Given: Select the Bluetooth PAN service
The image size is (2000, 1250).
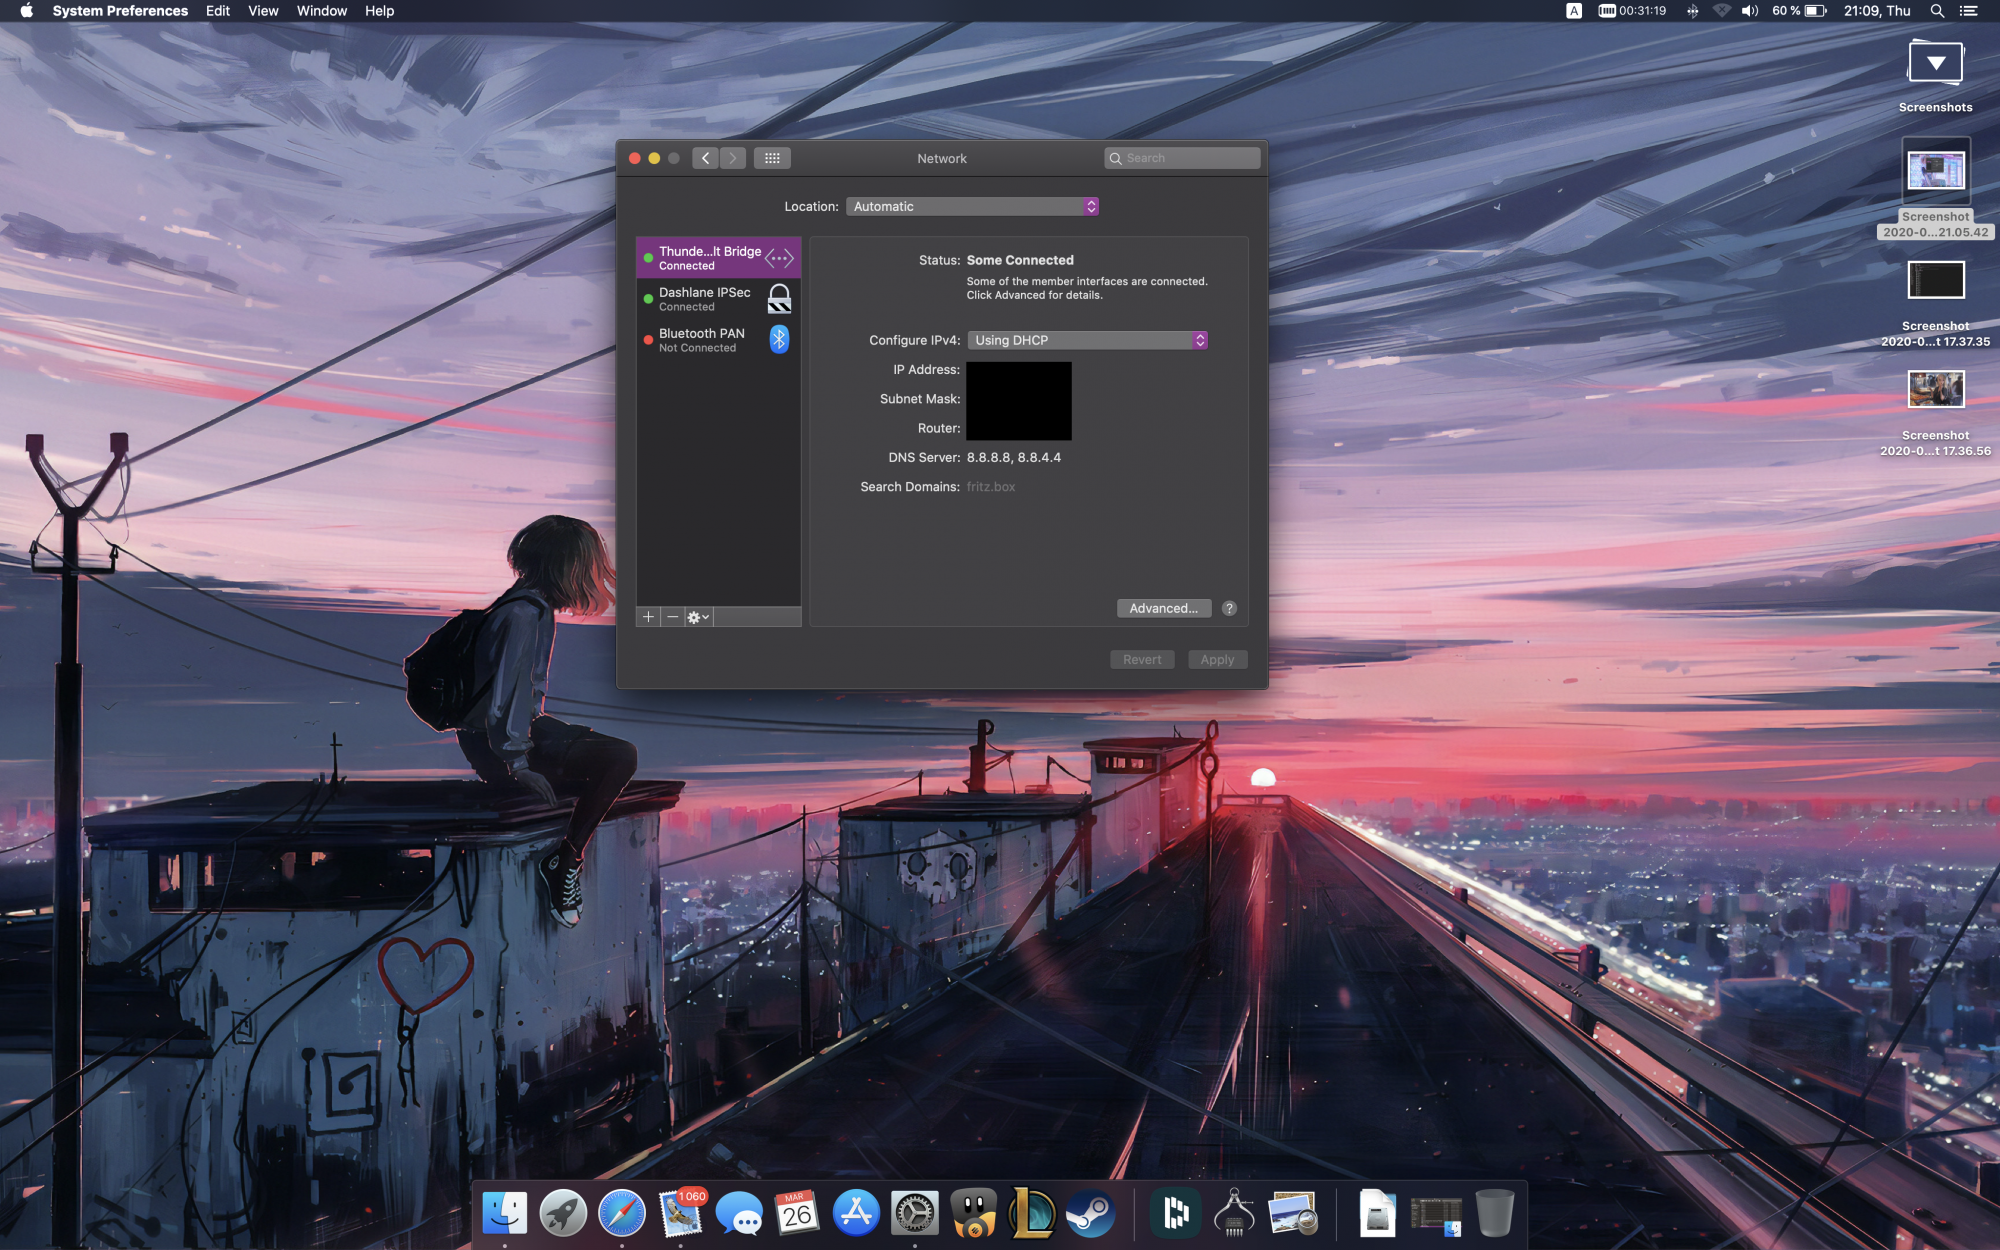Looking at the screenshot, I should (x=718, y=340).
